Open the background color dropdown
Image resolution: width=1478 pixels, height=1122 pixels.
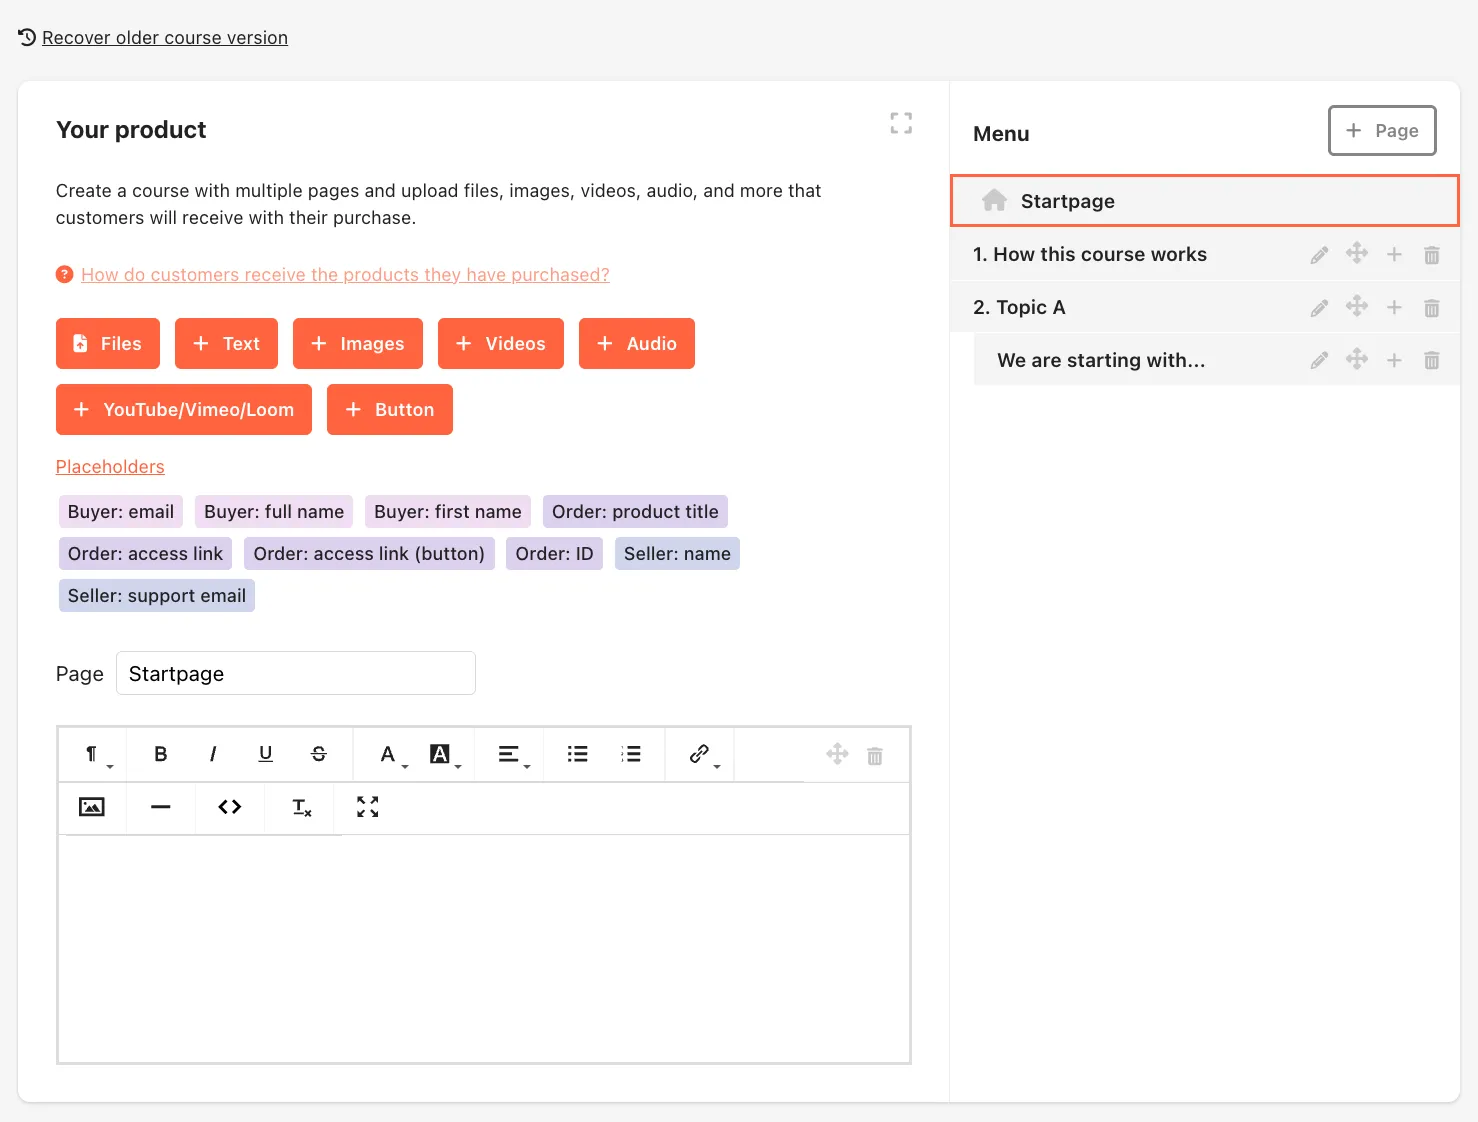click(x=445, y=755)
